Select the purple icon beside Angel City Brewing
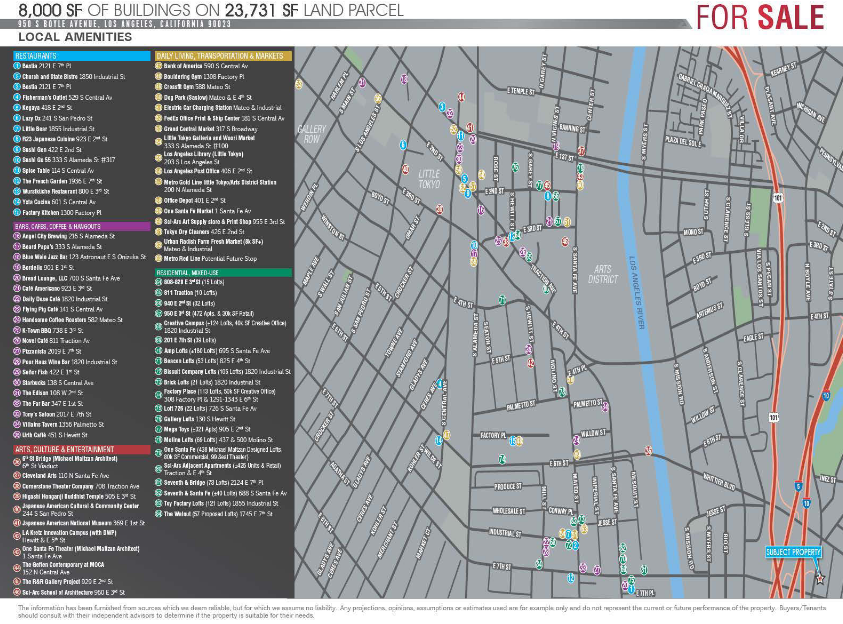The width and height of the screenshot is (843, 624). point(17,236)
